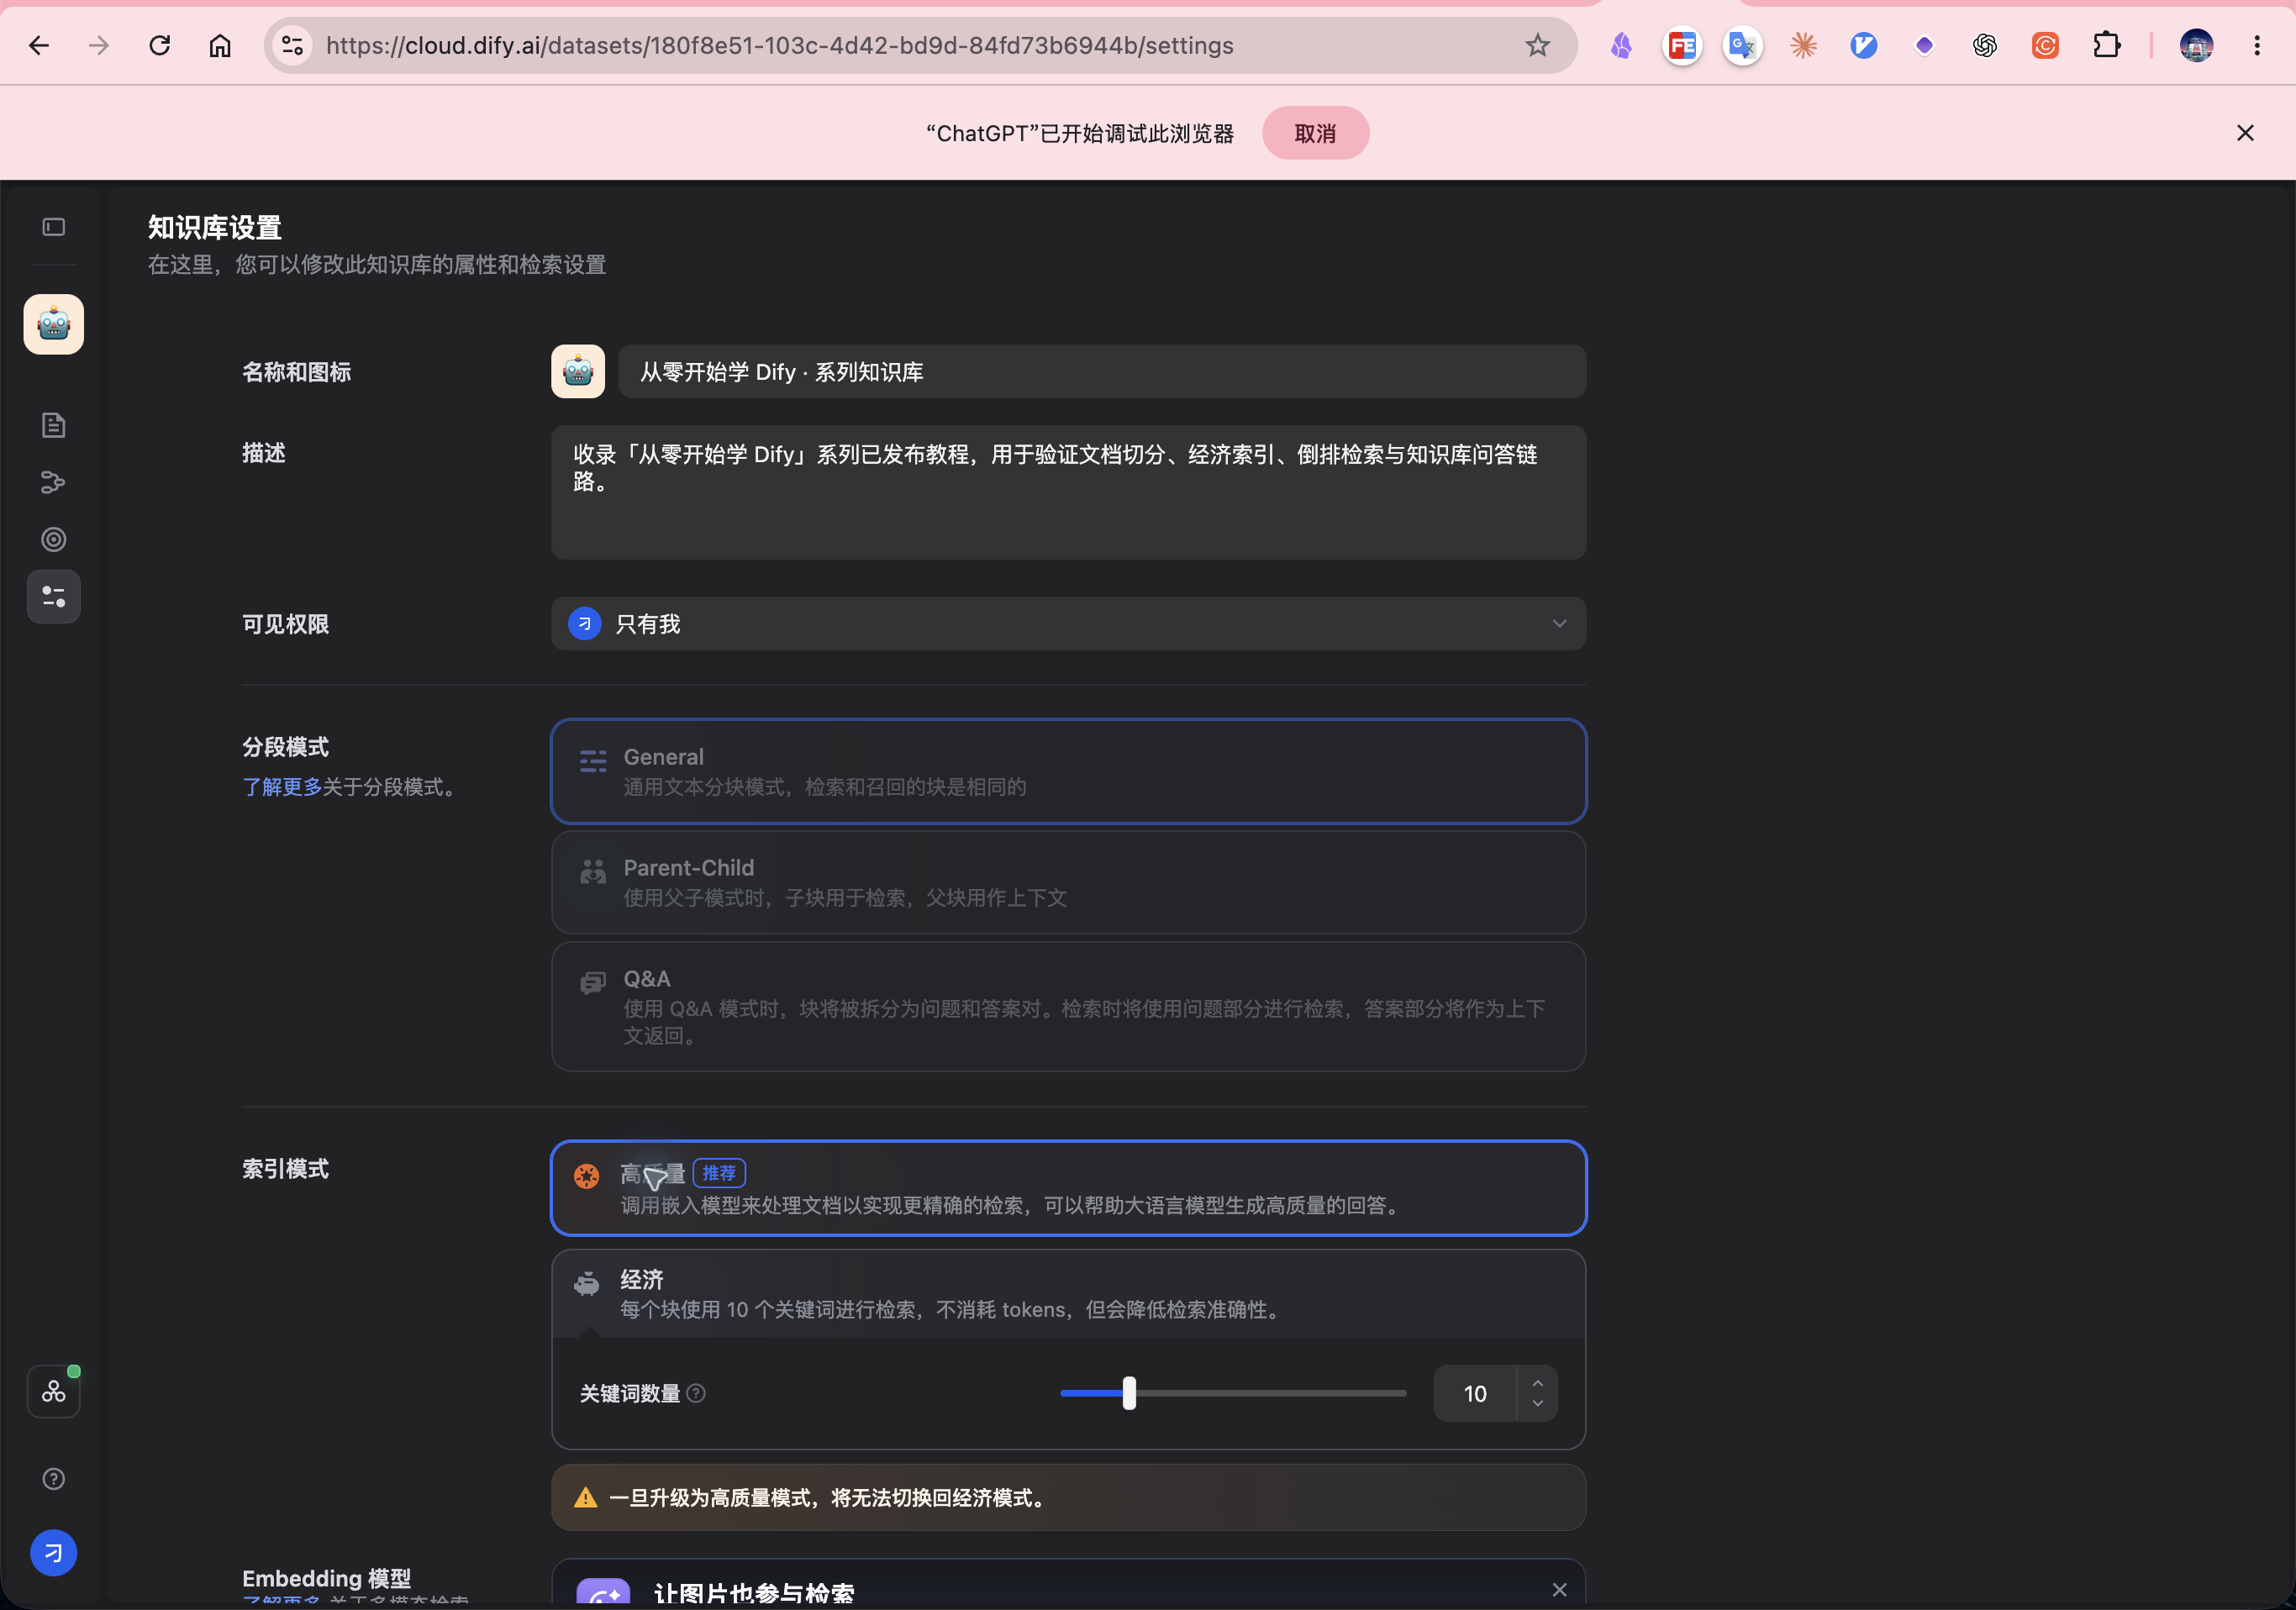Open the browser Extensions puzzle icon
This screenshot has height=1610, width=2296.
click(2106, 45)
